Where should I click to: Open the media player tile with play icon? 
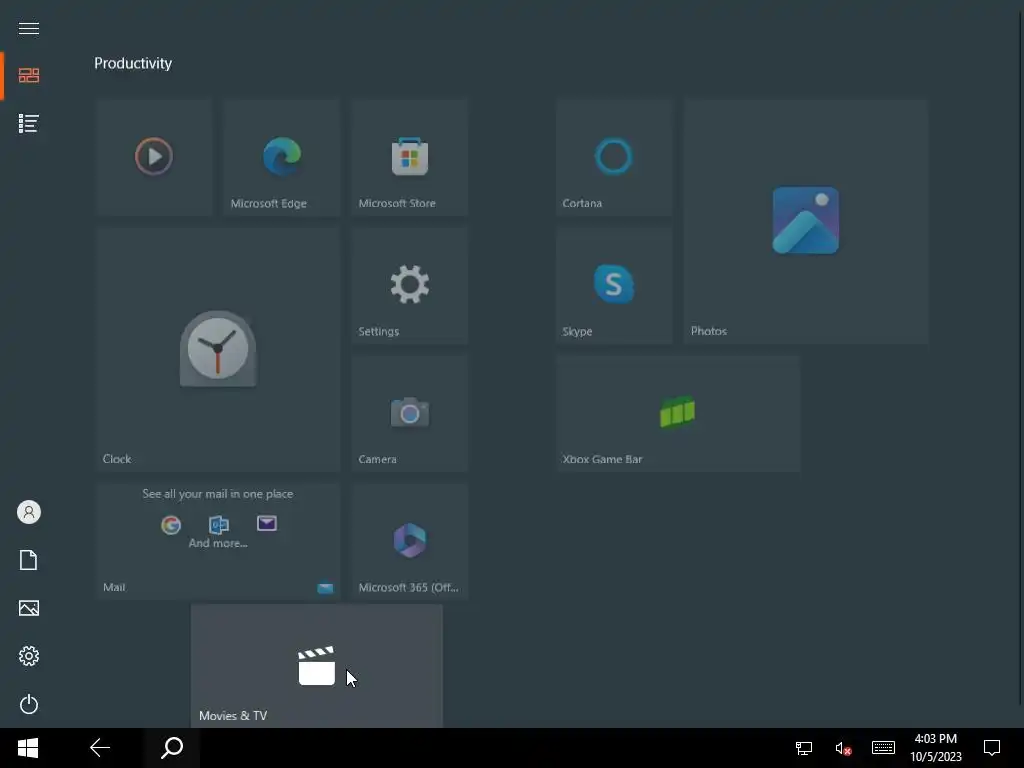pyautogui.click(x=153, y=157)
